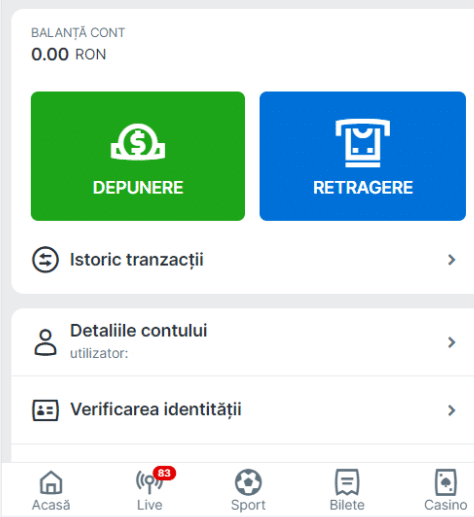This screenshot has height=517, width=474.
Task: Click the red 83 live badge
Action: tap(164, 473)
